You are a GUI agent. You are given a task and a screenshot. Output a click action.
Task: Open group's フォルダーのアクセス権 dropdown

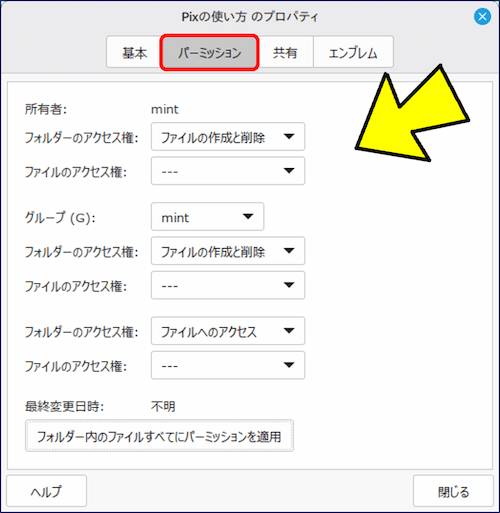[228, 251]
